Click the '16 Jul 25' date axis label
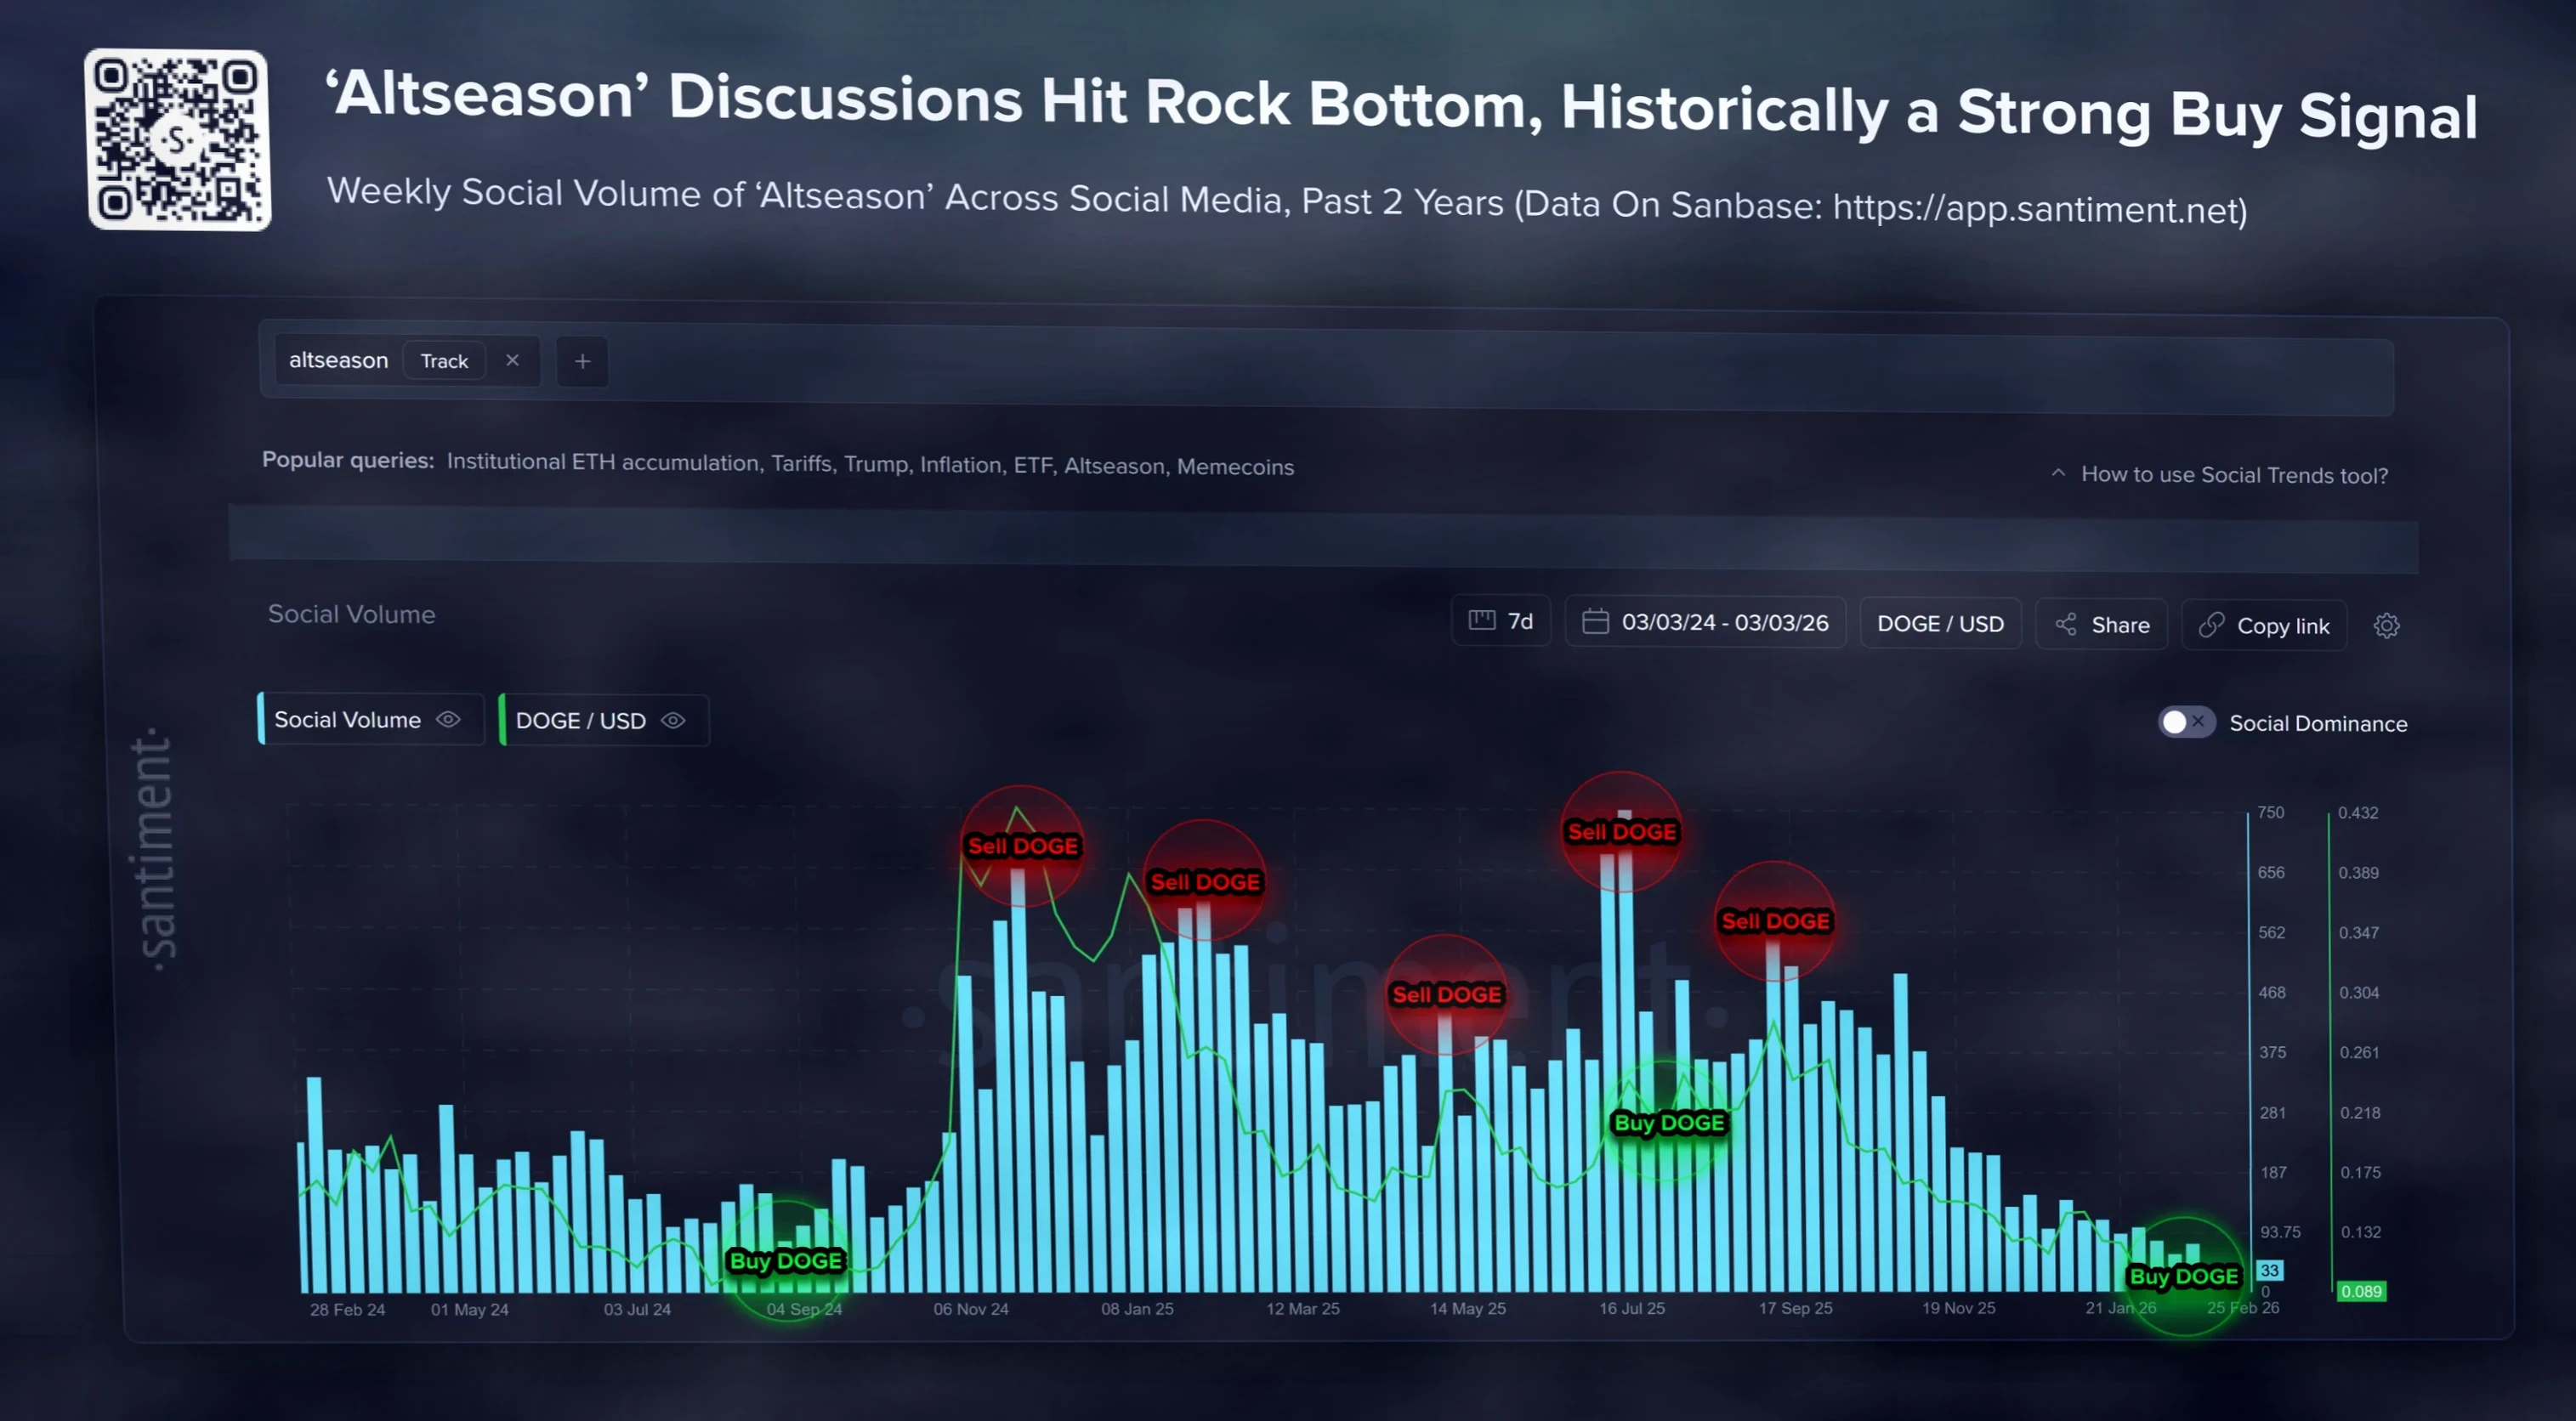This screenshot has width=2576, height=1421. (1632, 1308)
